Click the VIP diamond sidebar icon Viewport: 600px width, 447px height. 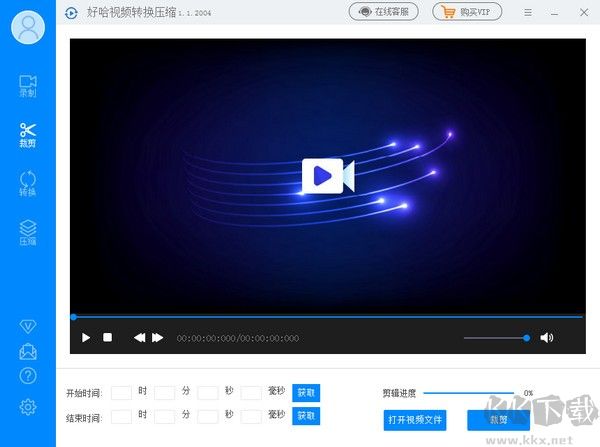tap(28, 326)
